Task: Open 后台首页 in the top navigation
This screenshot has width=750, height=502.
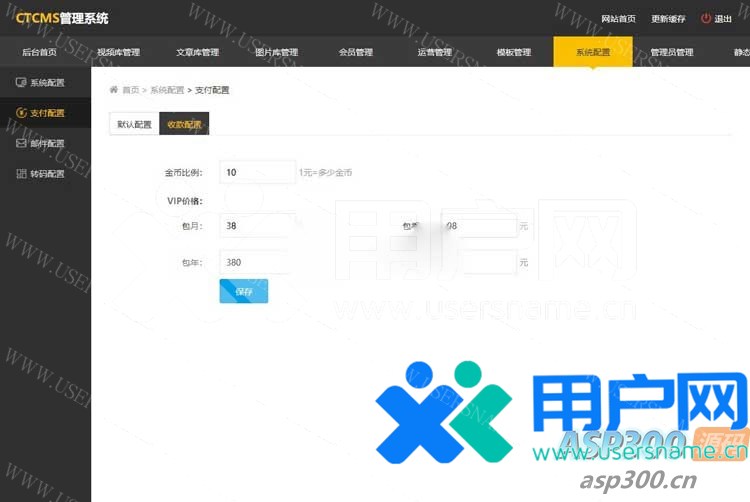Action: point(39,52)
